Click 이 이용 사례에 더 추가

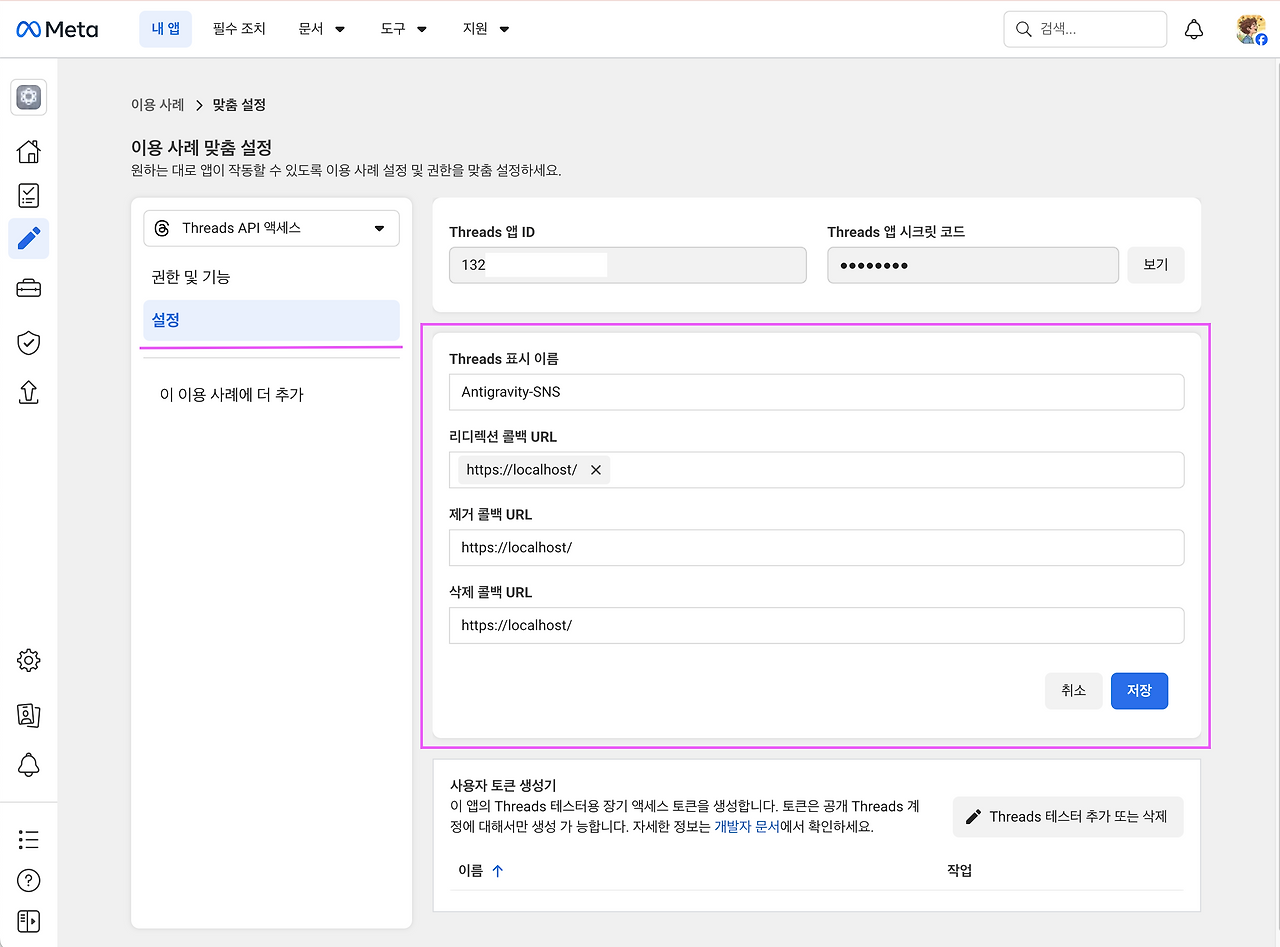click(231, 395)
